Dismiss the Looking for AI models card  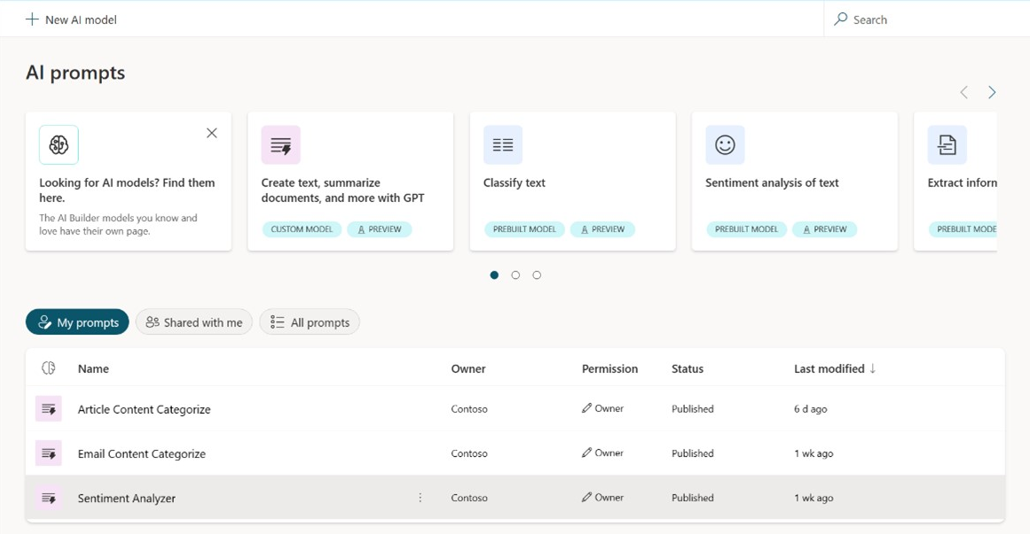(212, 133)
